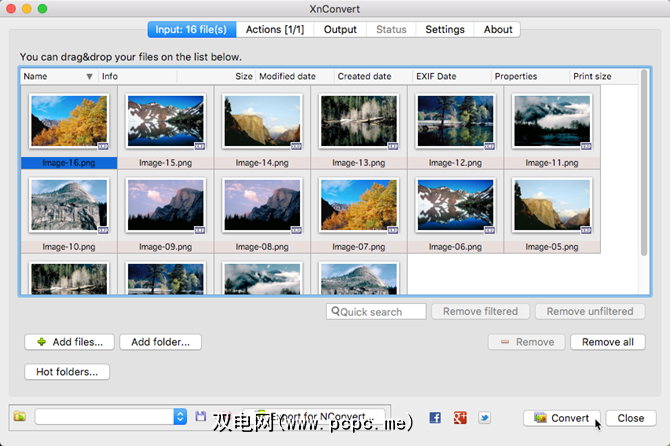Click the Print size column header
The image size is (670, 446).
click(604, 76)
